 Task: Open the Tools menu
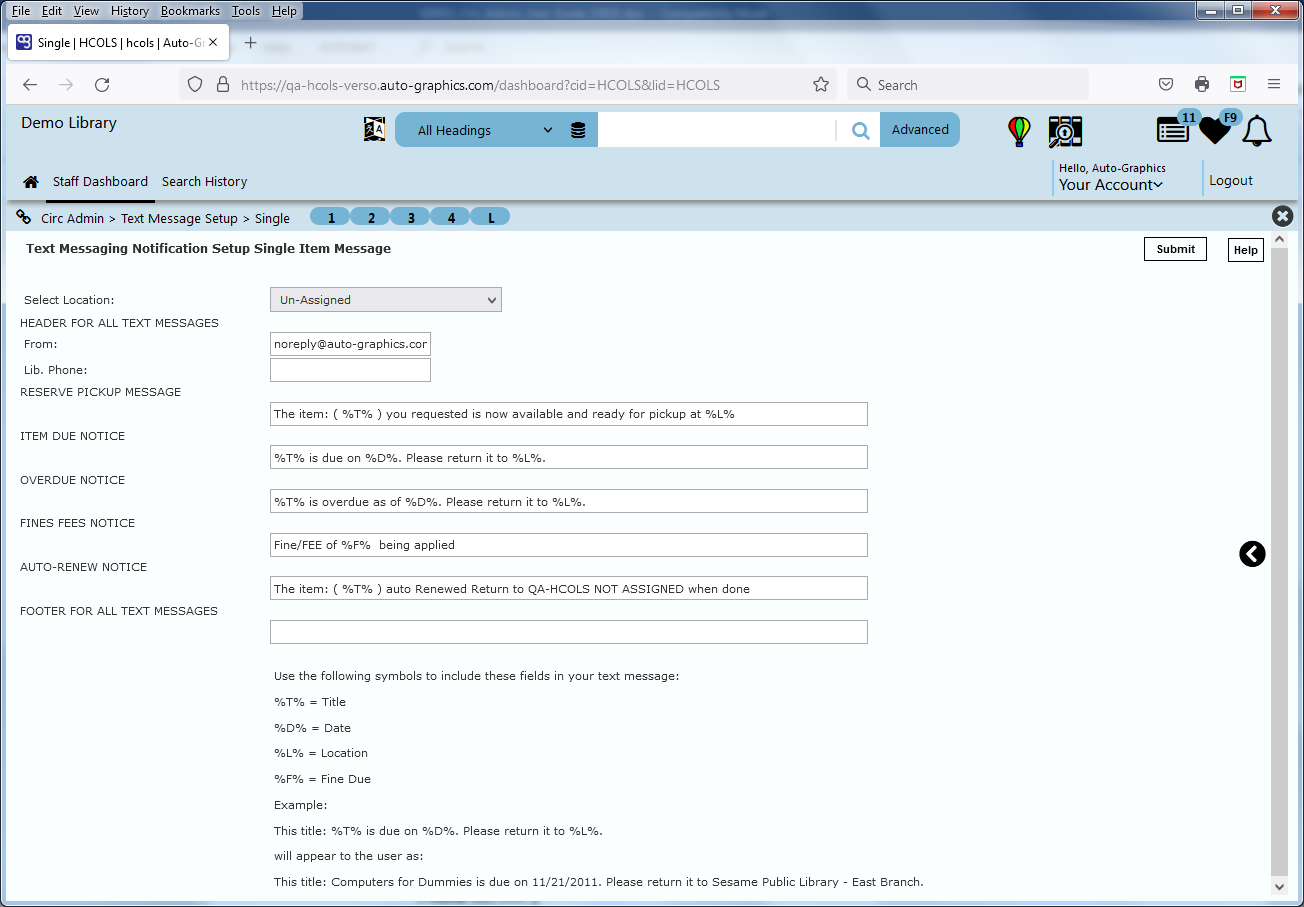pos(246,11)
